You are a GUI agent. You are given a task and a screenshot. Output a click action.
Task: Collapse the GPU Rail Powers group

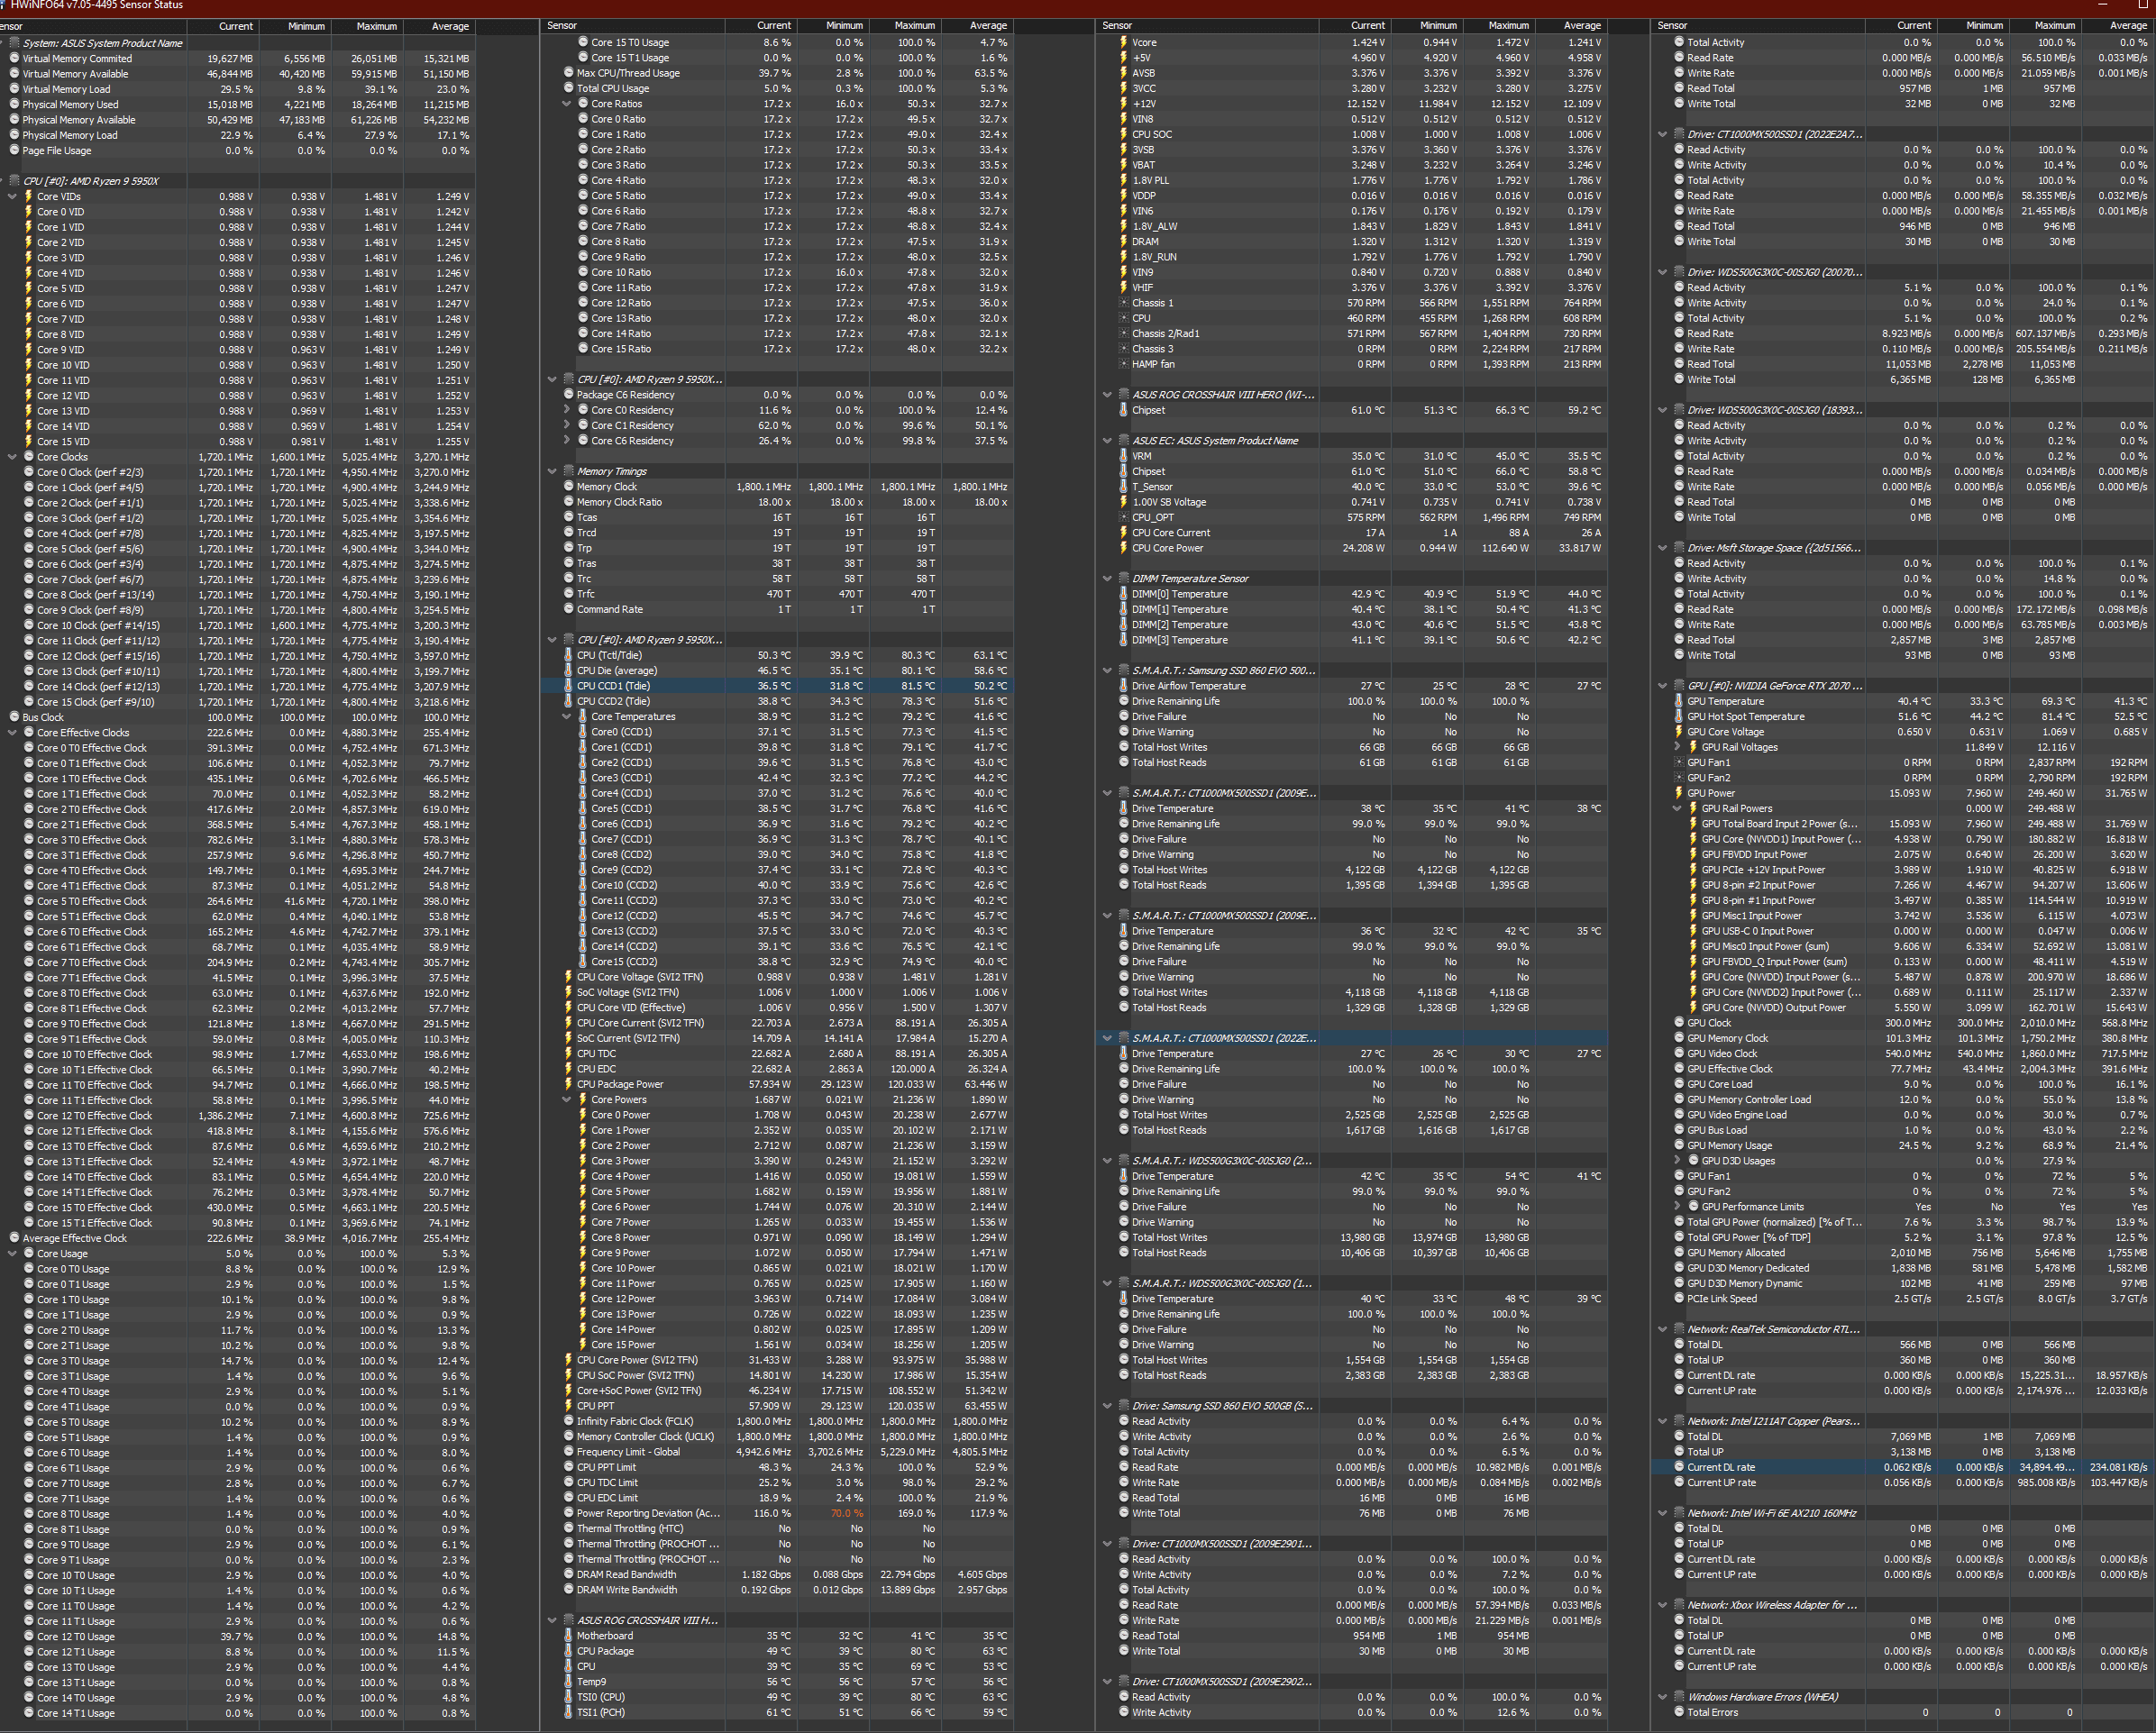click(x=1677, y=809)
